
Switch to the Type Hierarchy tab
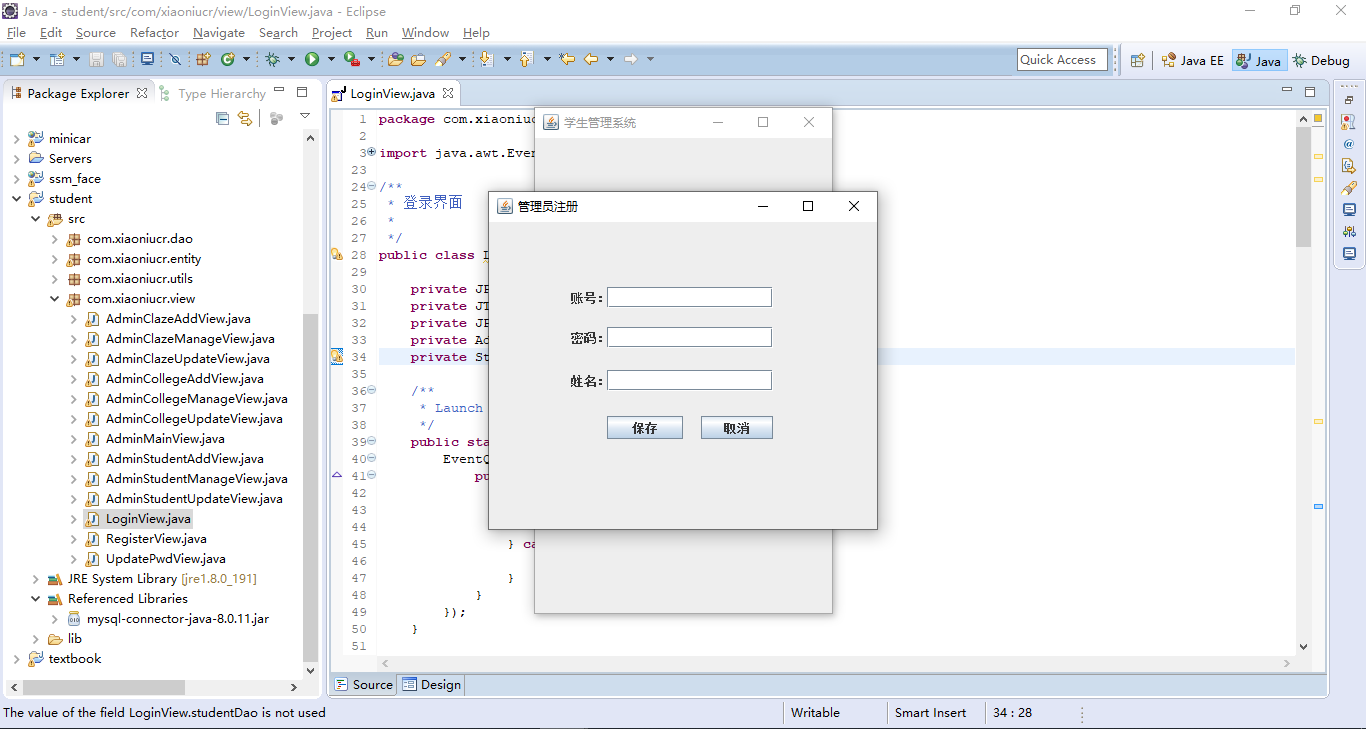click(x=212, y=93)
